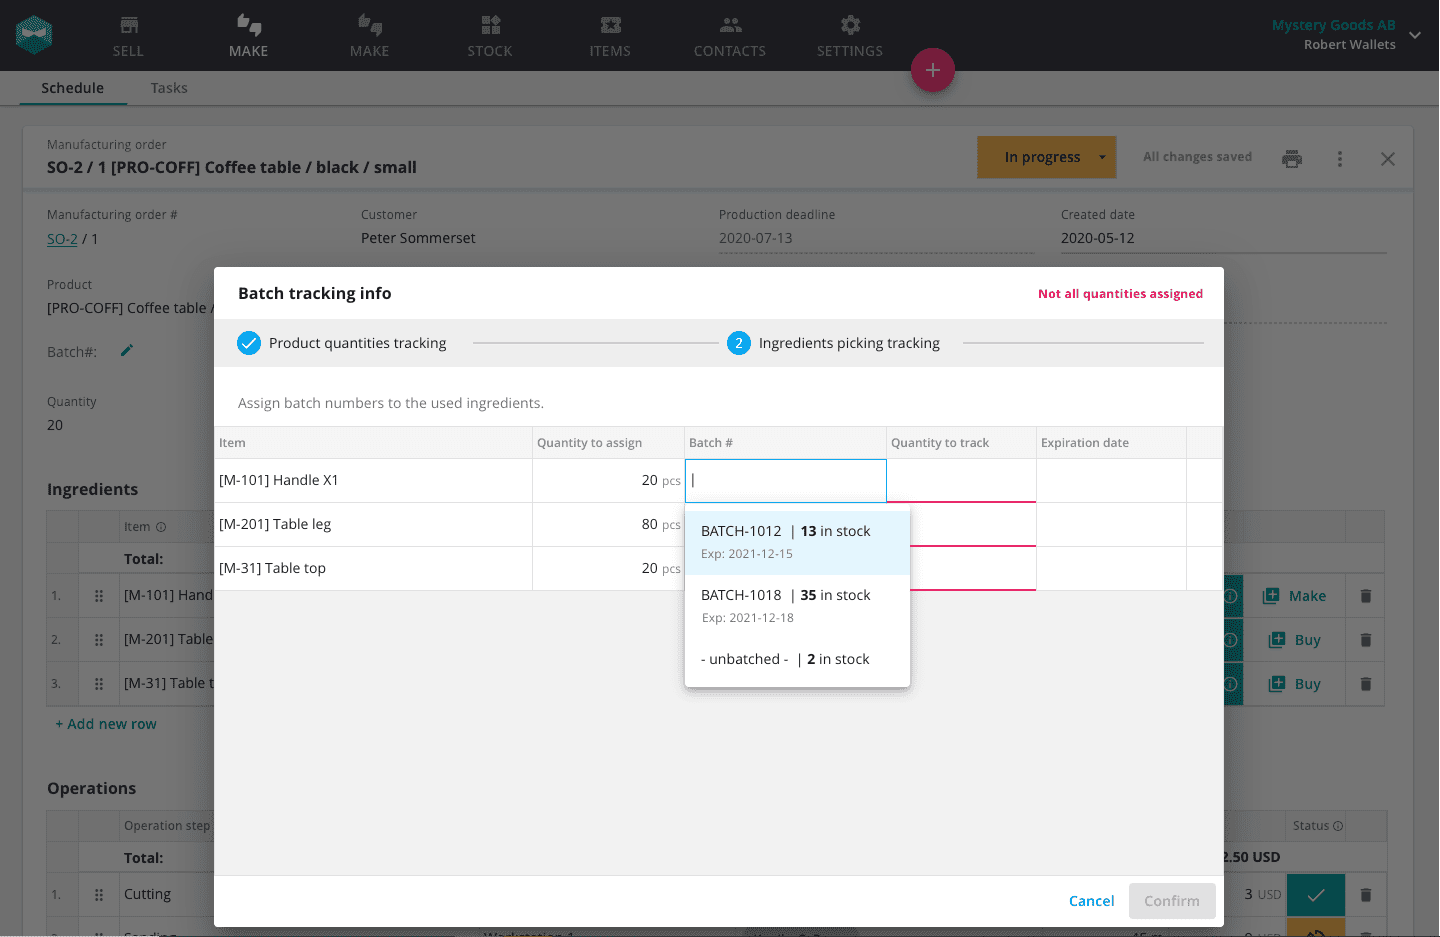
Task: Grab drag handle of ingredient row 1
Action: pos(99,596)
